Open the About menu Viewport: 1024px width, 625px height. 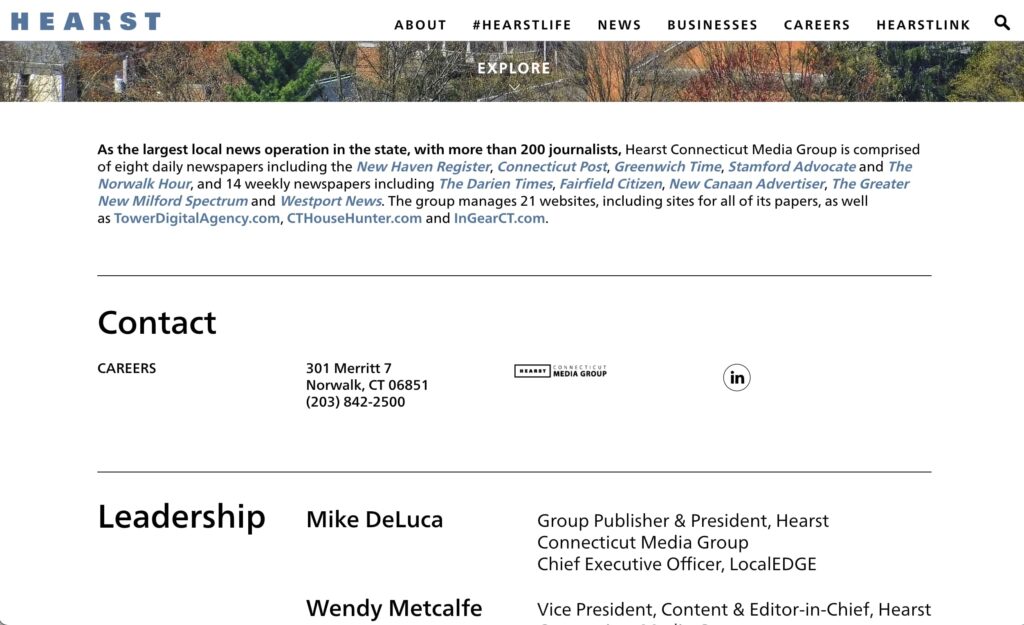click(420, 25)
